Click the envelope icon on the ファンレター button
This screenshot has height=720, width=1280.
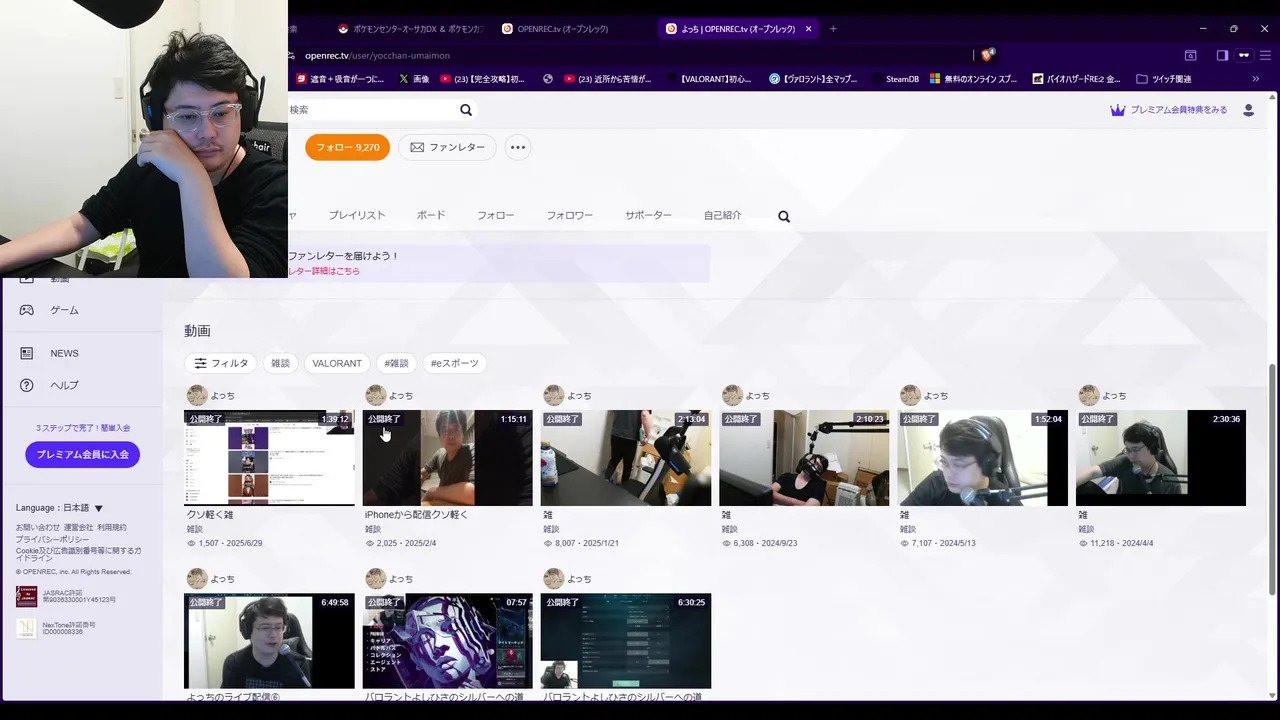pyautogui.click(x=417, y=147)
